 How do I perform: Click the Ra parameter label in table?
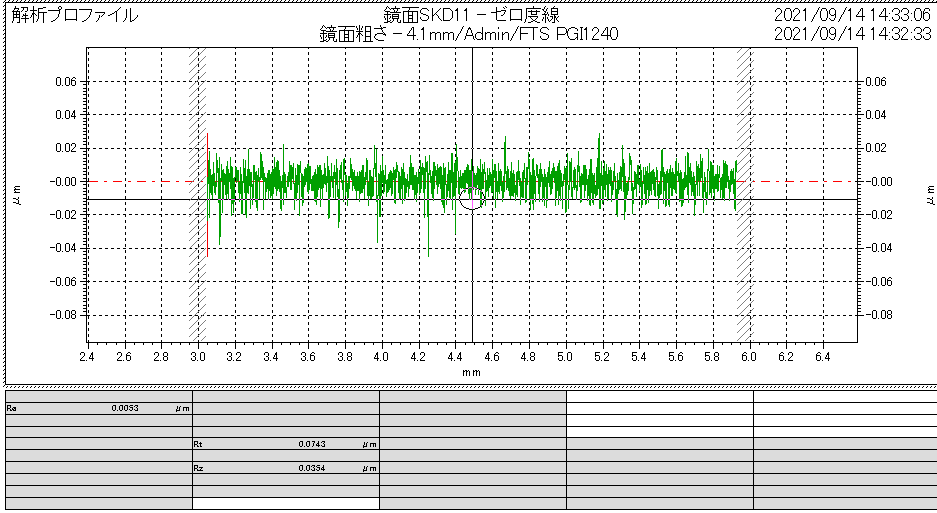pyautogui.click(x=12, y=409)
